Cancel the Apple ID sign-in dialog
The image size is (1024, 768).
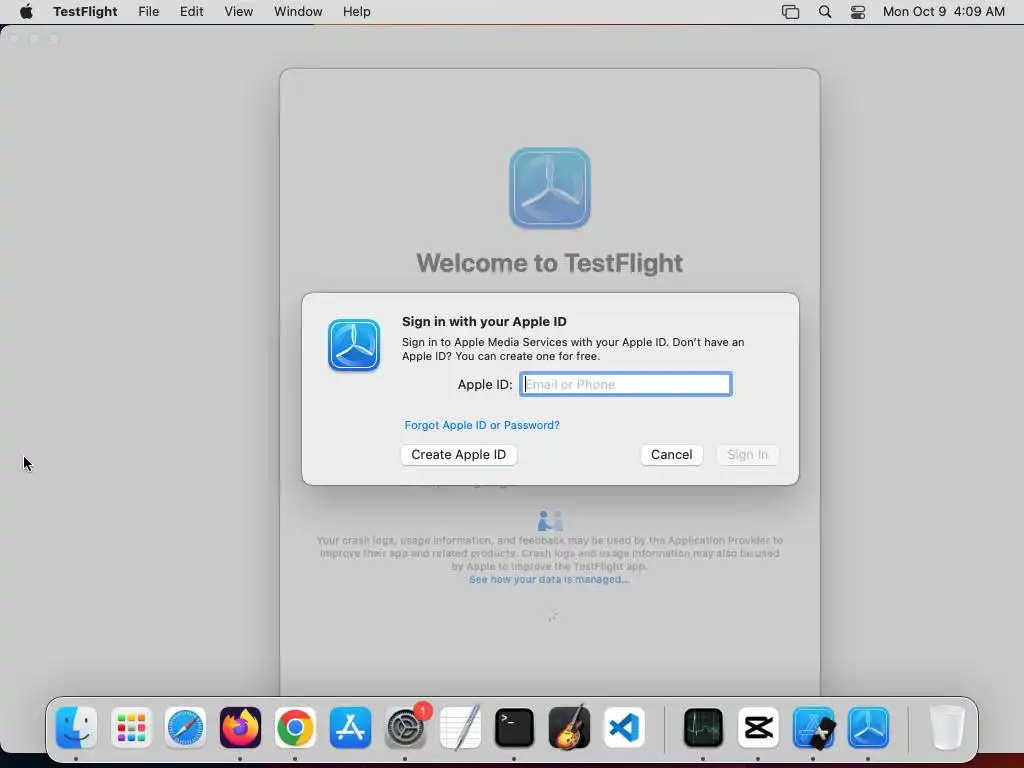coord(671,455)
